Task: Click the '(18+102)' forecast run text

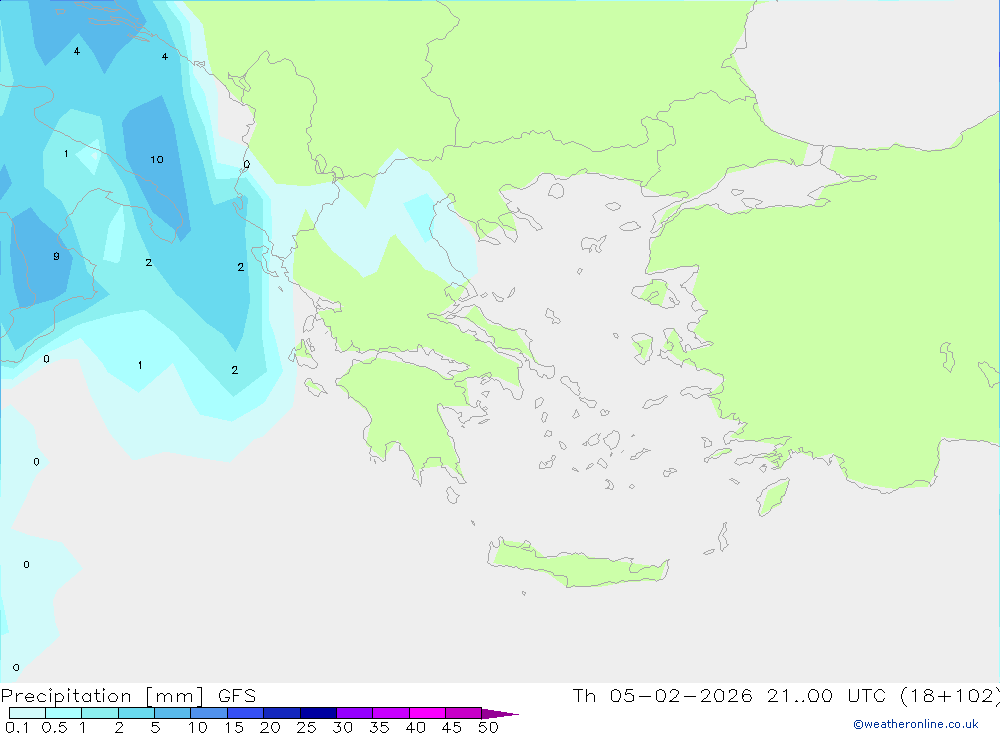Action: click(950, 695)
